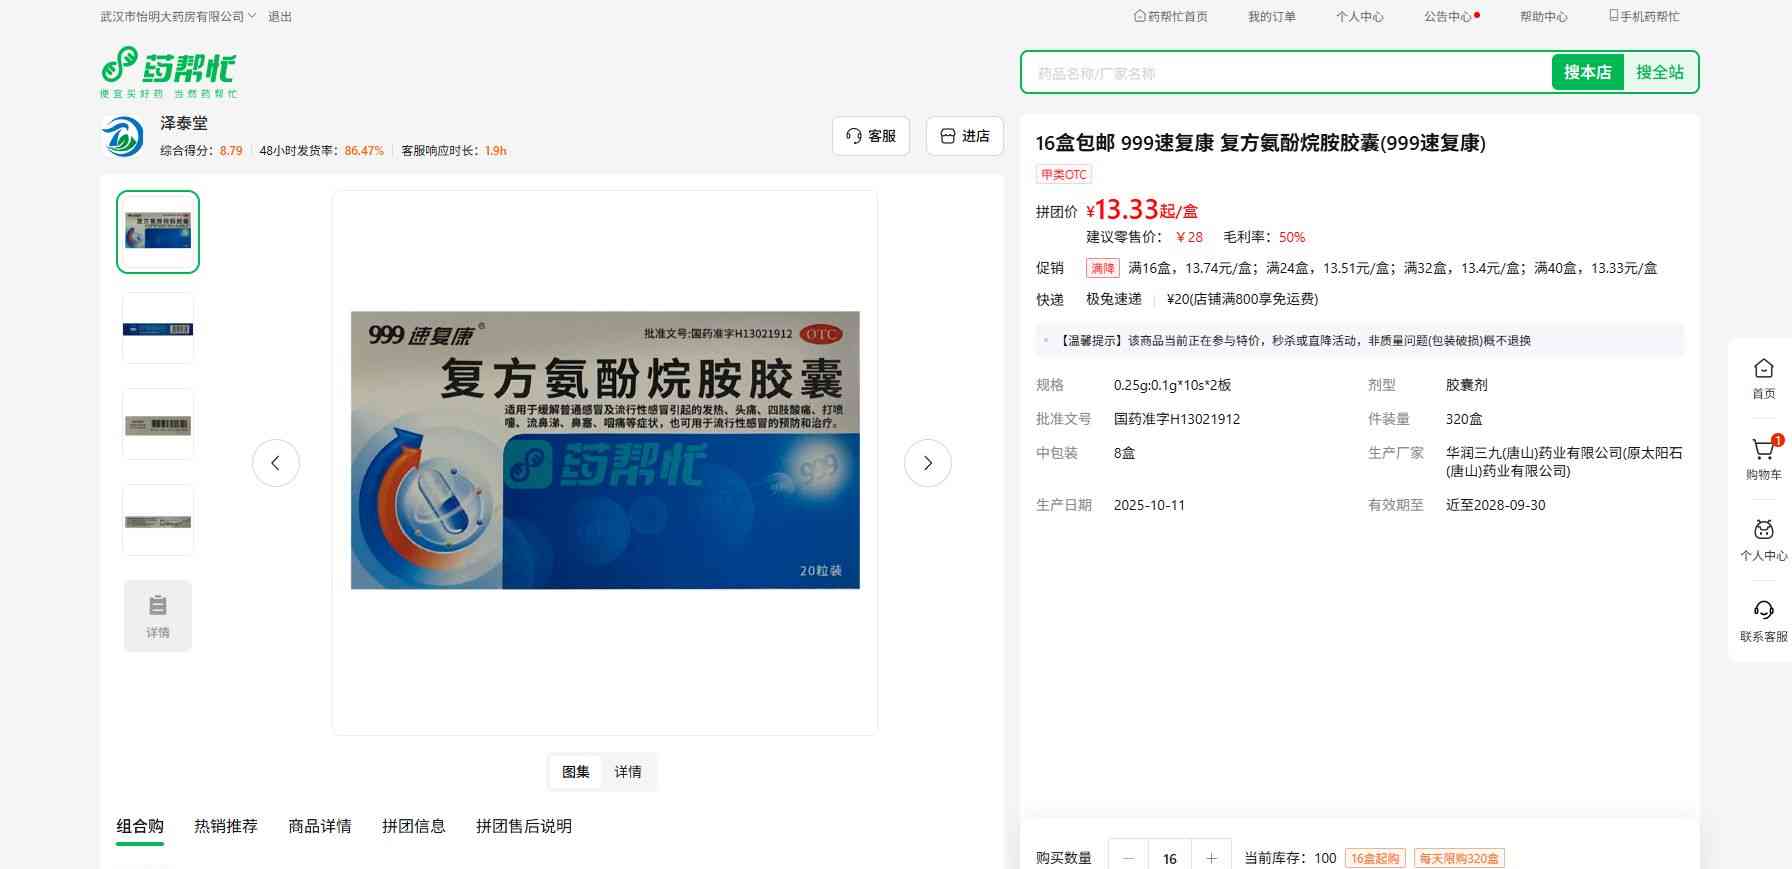1792x869 pixels.
Task: Increase purchase quantity with plus button
Action: point(1211,858)
